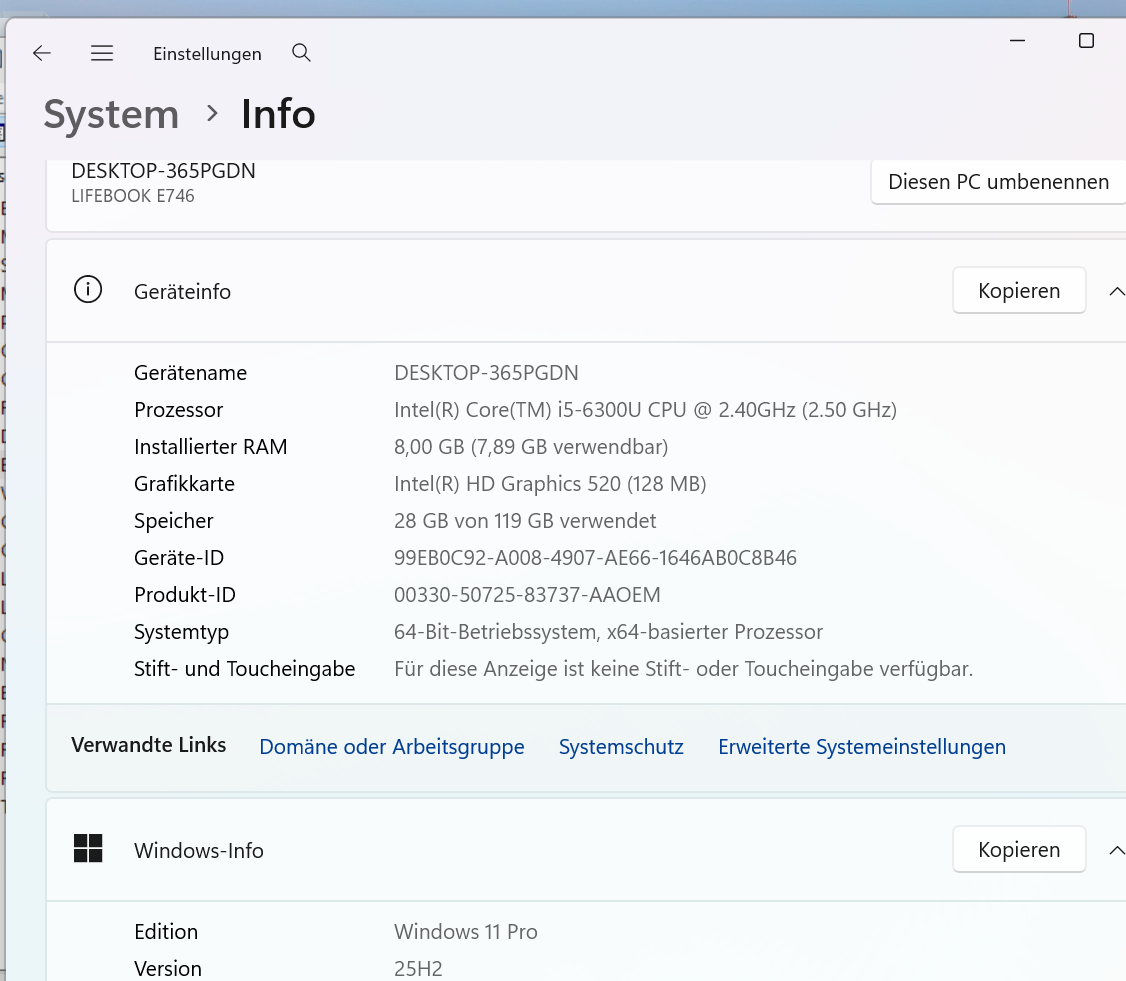This screenshot has width=1126, height=981.
Task: Select the Produkt-ID label
Action: (185, 595)
